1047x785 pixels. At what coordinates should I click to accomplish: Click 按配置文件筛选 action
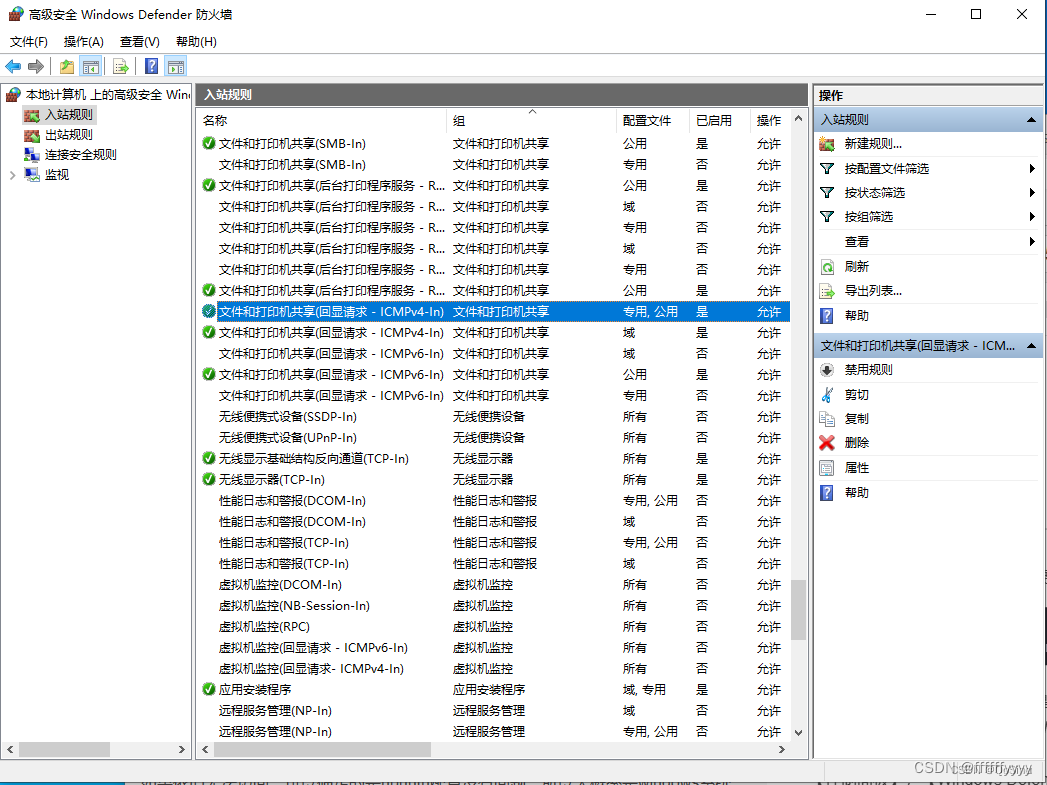tap(886, 168)
